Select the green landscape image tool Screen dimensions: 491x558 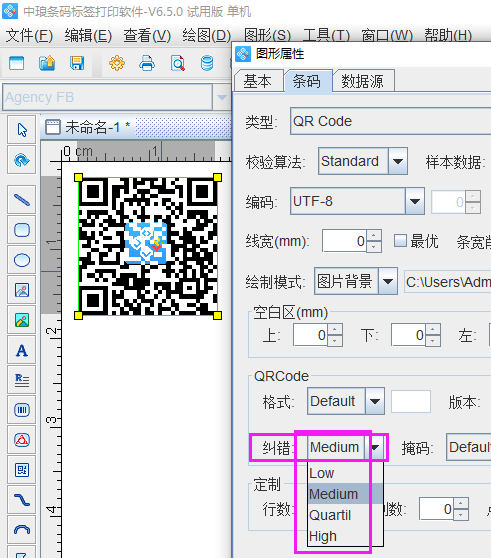[22, 320]
